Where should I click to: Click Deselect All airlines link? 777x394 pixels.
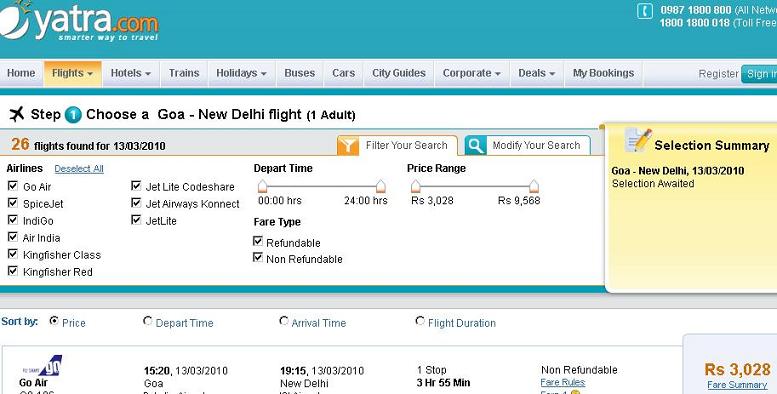pyautogui.click(x=79, y=169)
